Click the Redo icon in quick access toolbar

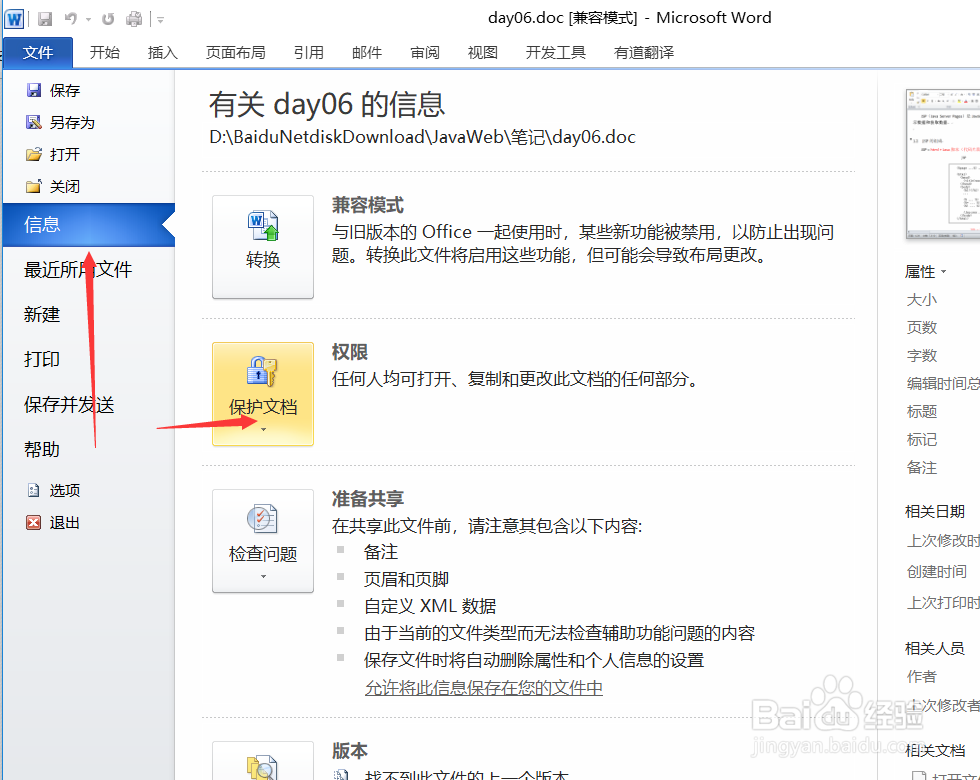click(108, 19)
